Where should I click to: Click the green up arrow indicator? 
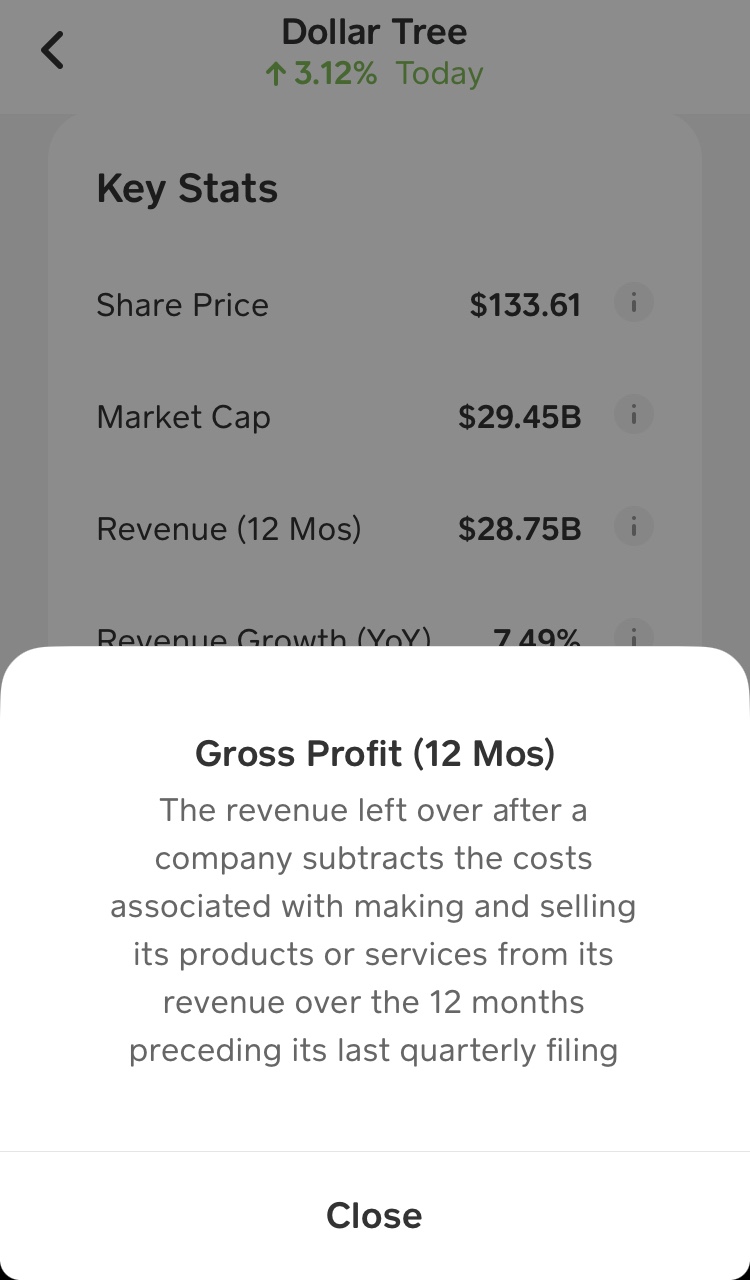pyautogui.click(x=276, y=74)
